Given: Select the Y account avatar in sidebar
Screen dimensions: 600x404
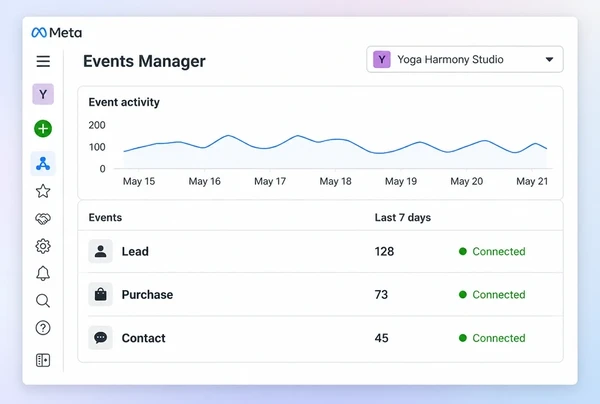Looking at the screenshot, I should [43, 94].
